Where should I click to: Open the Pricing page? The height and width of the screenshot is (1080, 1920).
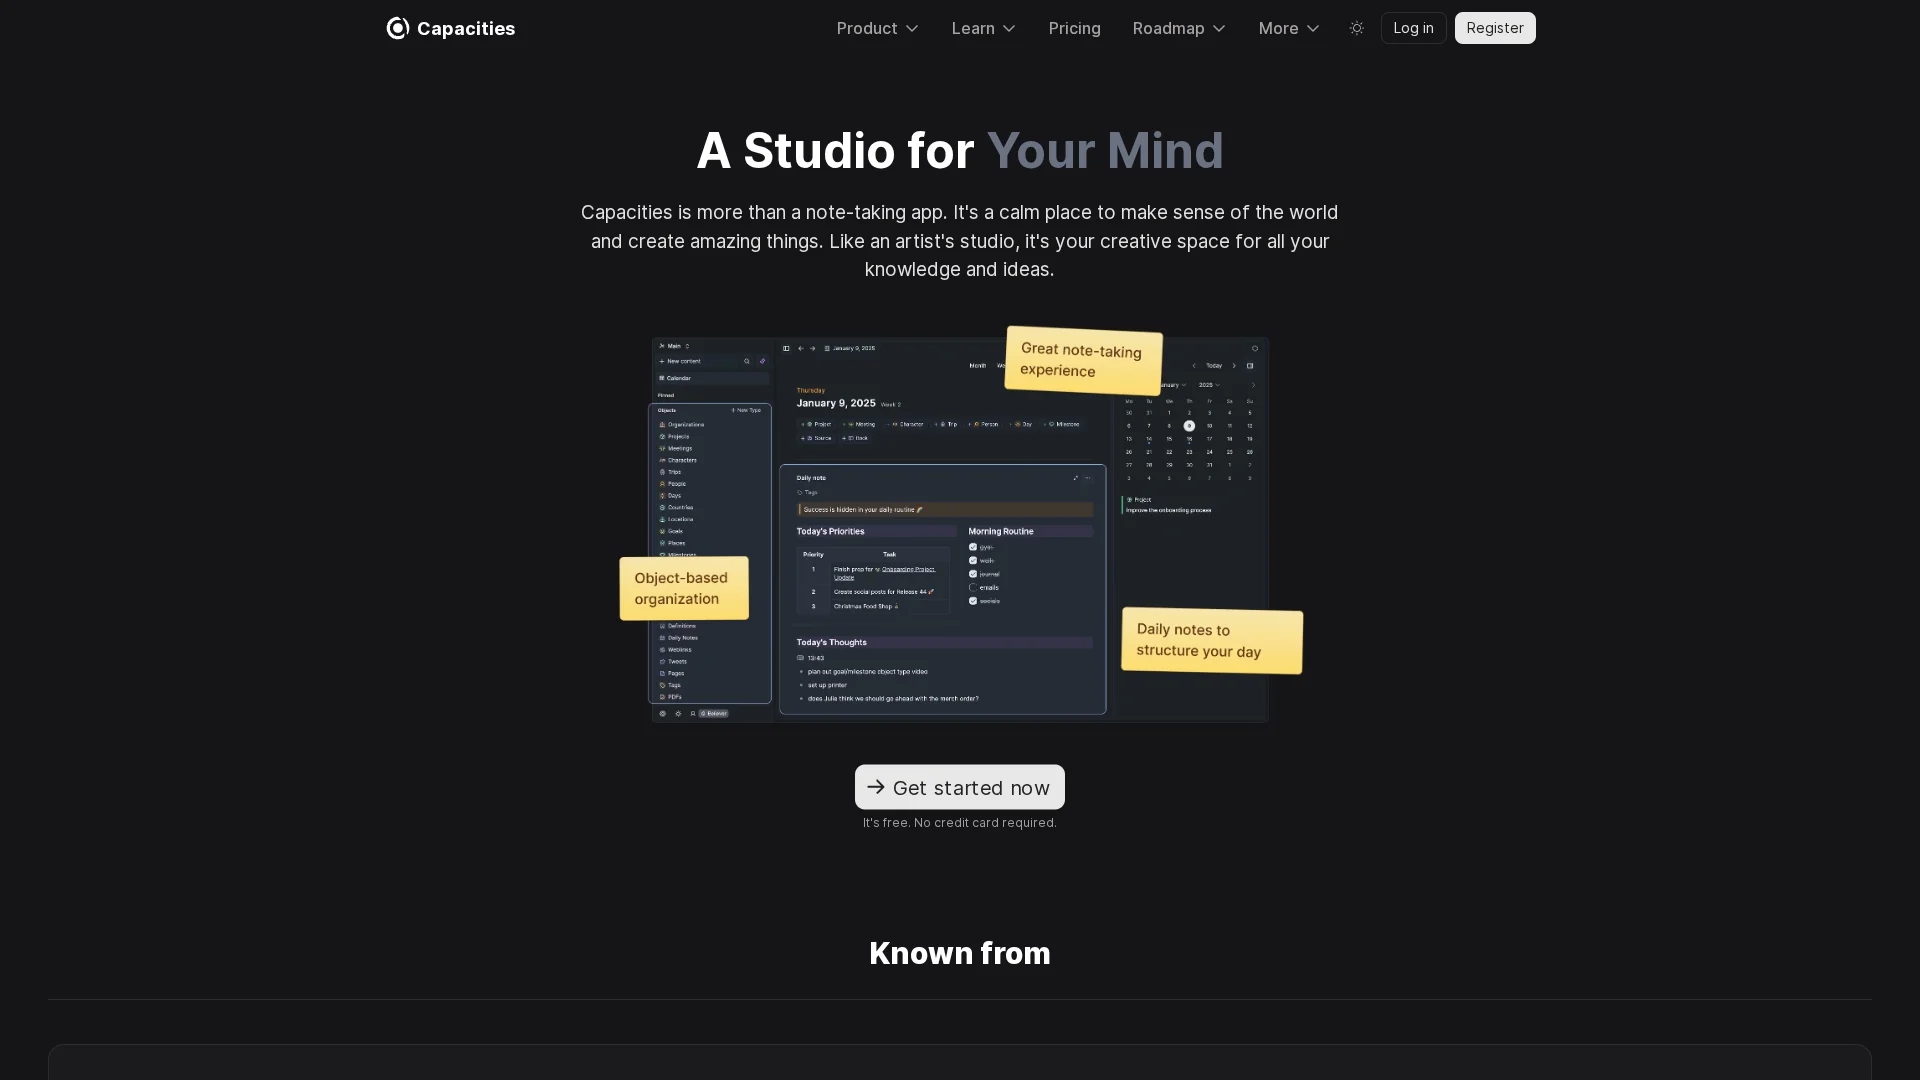click(x=1074, y=28)
